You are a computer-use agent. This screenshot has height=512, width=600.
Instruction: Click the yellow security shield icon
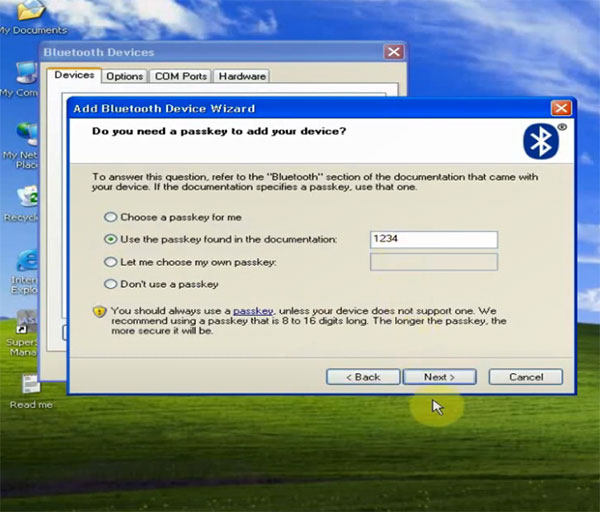pyautogui.click(x=99, y=311)
